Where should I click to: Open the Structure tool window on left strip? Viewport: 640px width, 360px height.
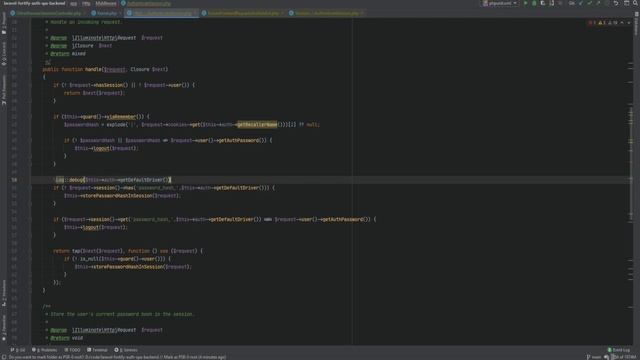4,293
